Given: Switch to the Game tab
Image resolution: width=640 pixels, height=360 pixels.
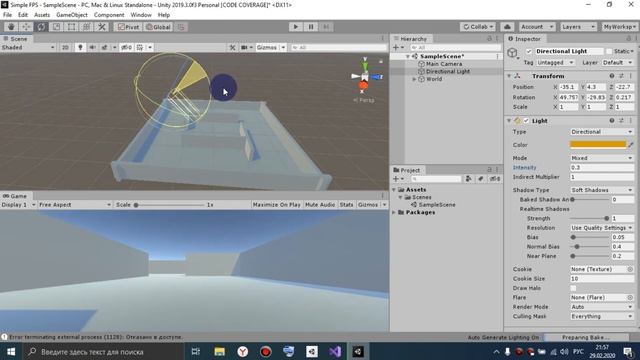Looking at the screenshot, I should coord(15,196).
